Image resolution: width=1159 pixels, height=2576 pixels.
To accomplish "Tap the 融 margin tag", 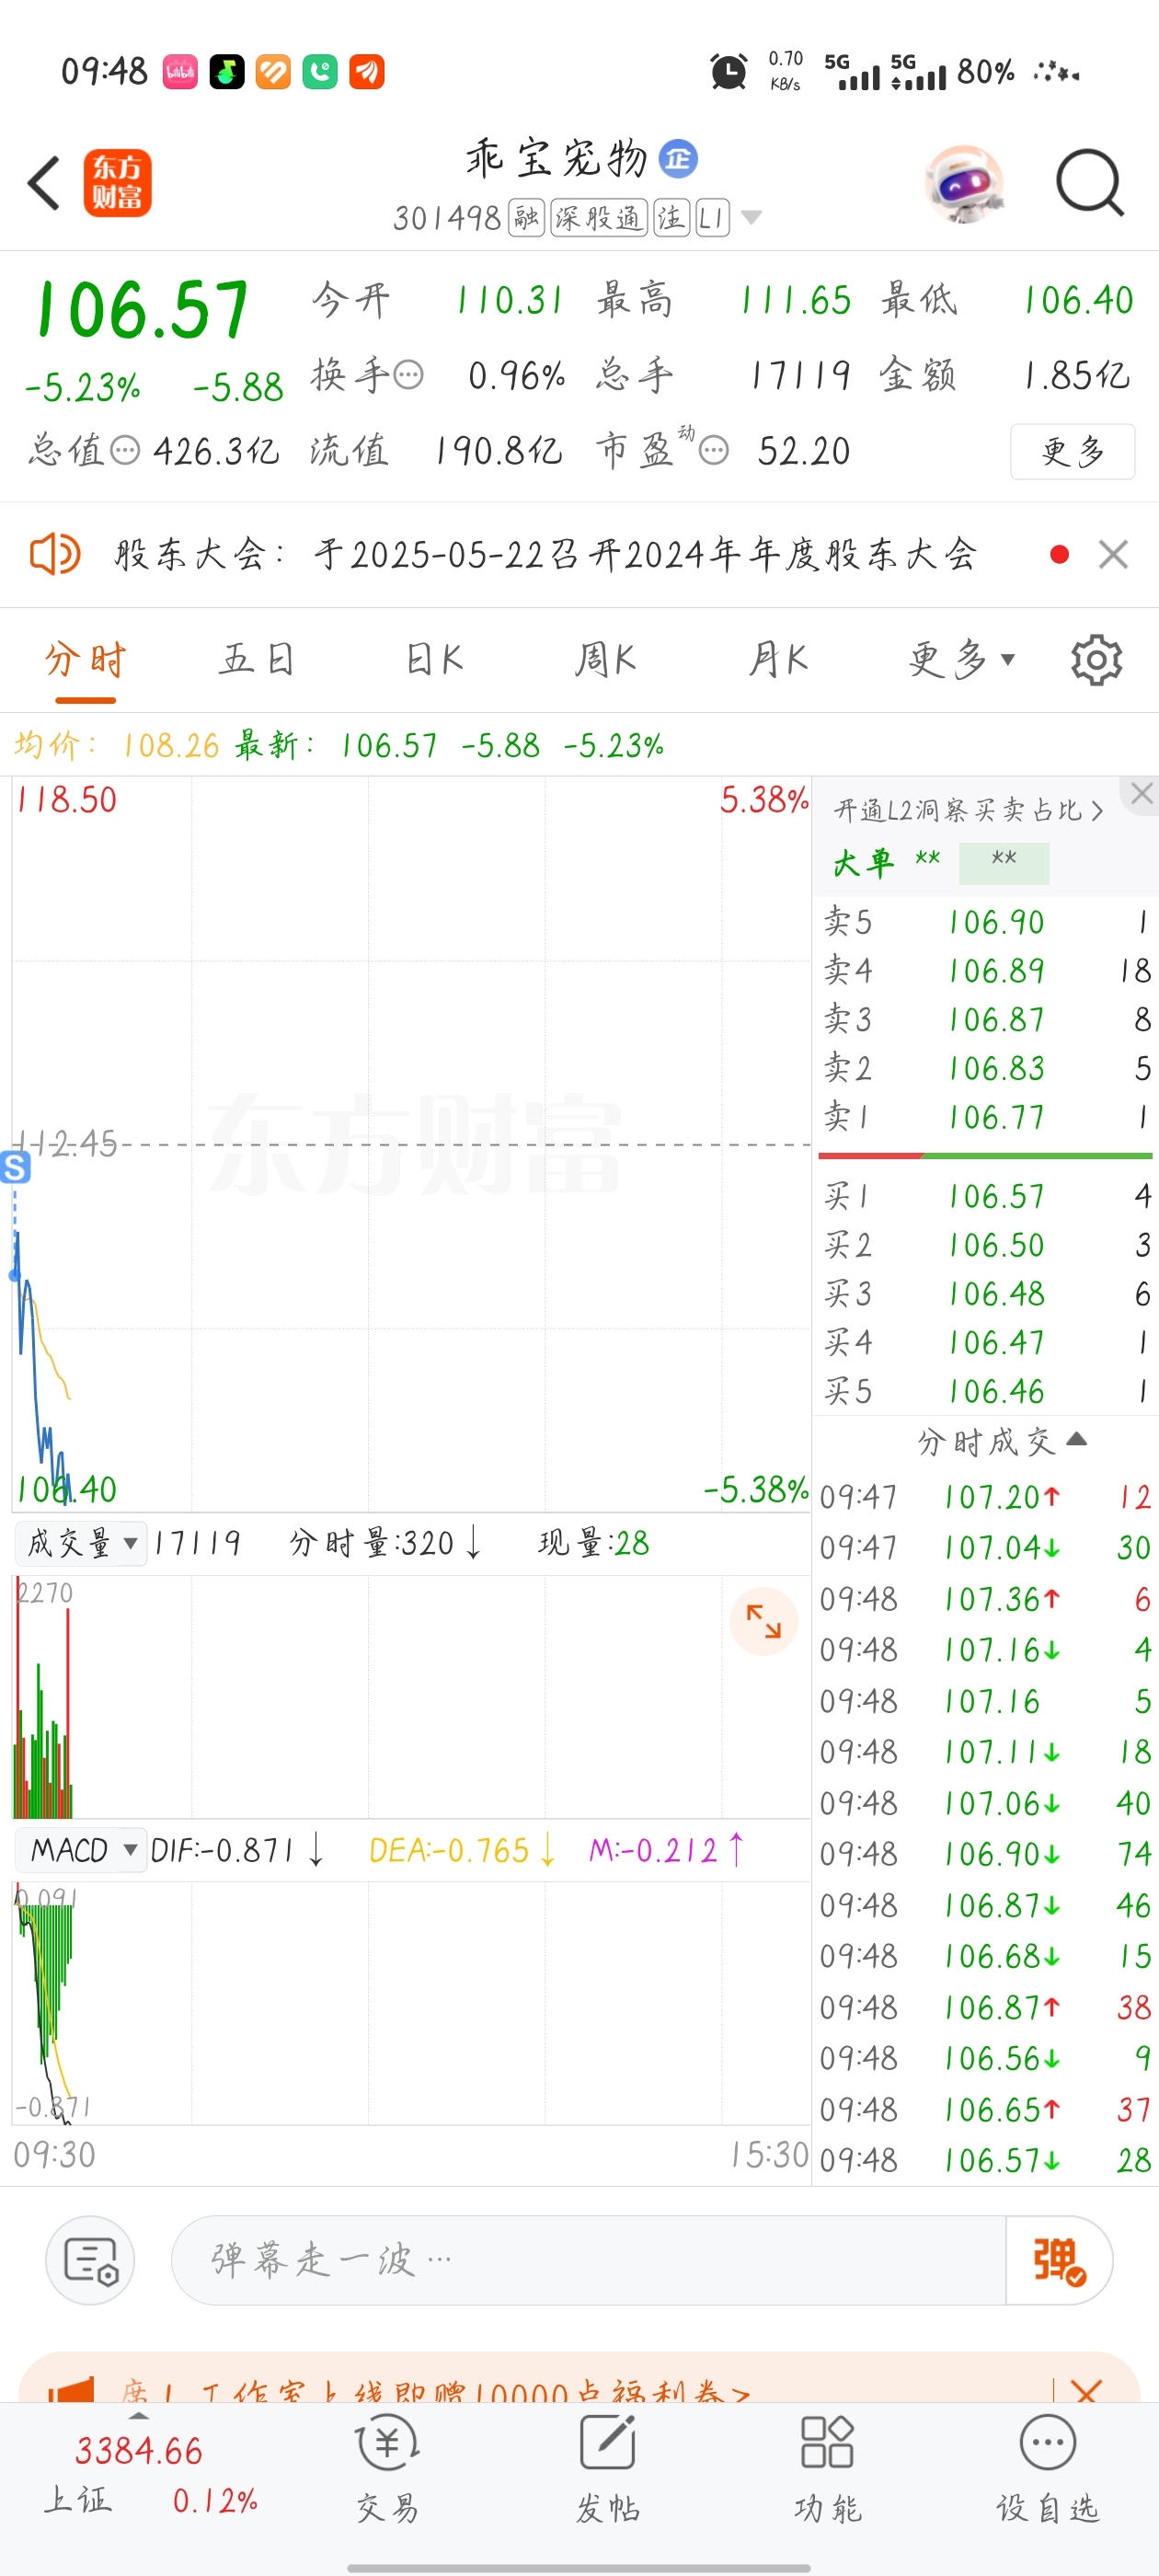I will click(x=526, y=217).
